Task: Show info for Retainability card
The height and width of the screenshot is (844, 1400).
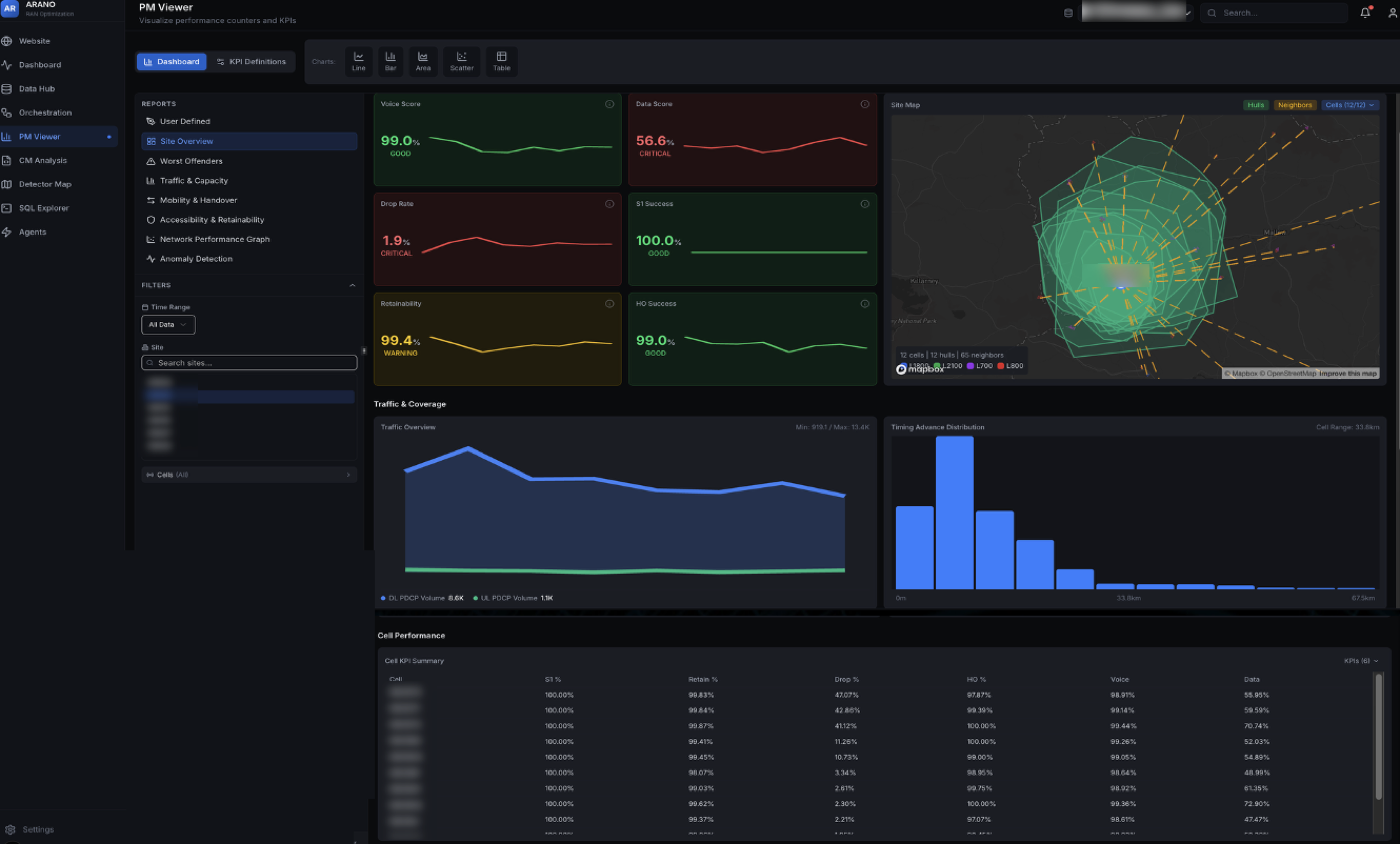Action: tap(610, 303)
